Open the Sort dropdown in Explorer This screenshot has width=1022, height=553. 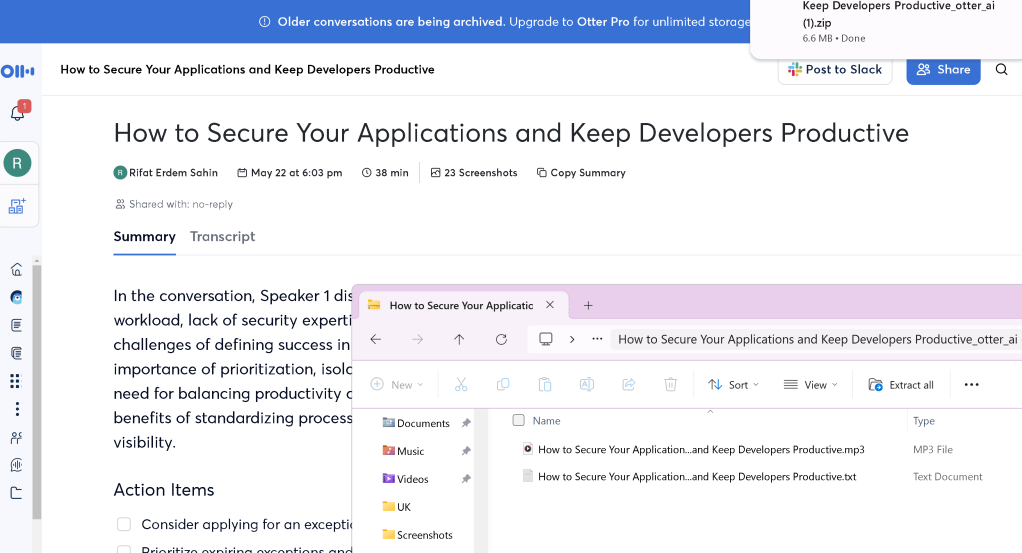(733, 385)
